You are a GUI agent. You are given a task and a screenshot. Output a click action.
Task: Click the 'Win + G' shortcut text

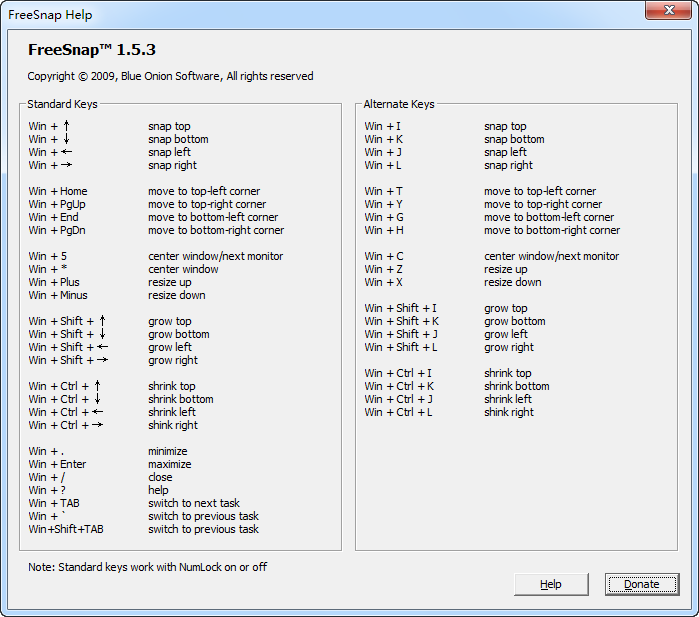[x=384, y=217]
